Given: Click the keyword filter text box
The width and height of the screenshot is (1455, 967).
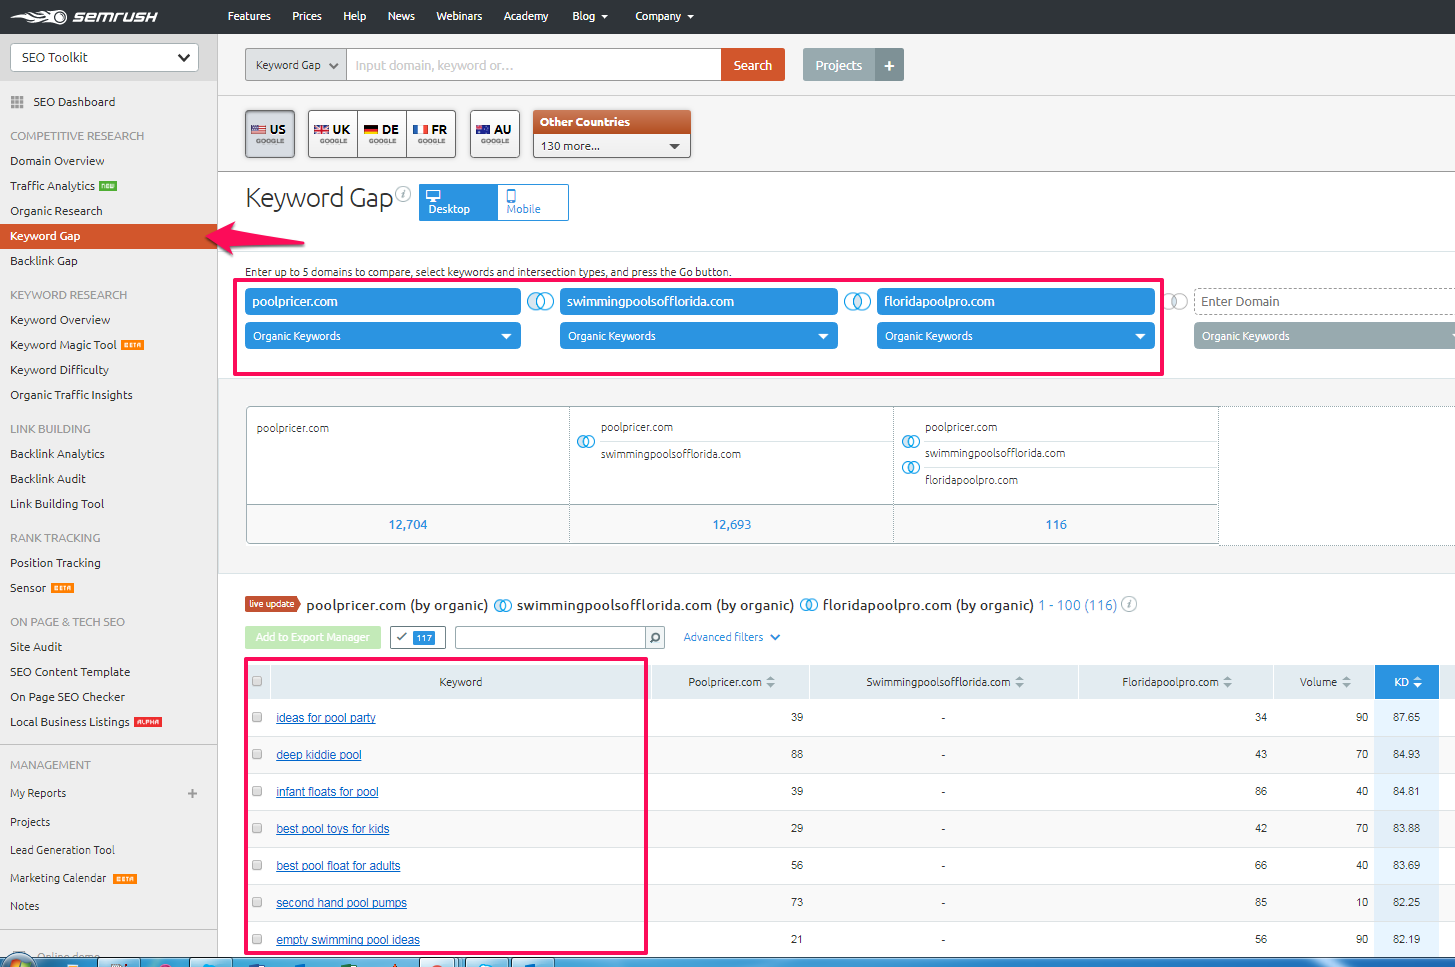Looking at the screenshot, I should (550, 637).
